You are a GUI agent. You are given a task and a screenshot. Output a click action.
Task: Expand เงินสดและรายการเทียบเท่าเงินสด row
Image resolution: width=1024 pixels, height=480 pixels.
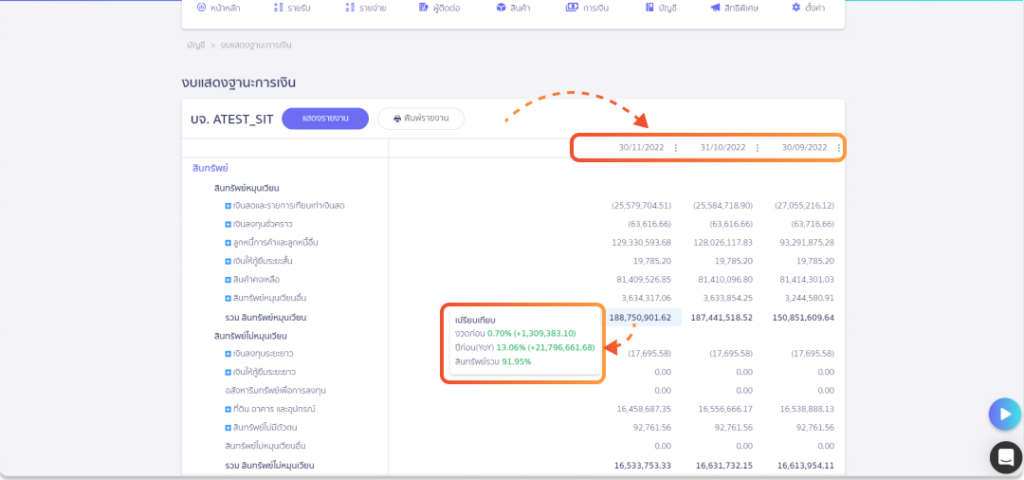click(228, 206)
